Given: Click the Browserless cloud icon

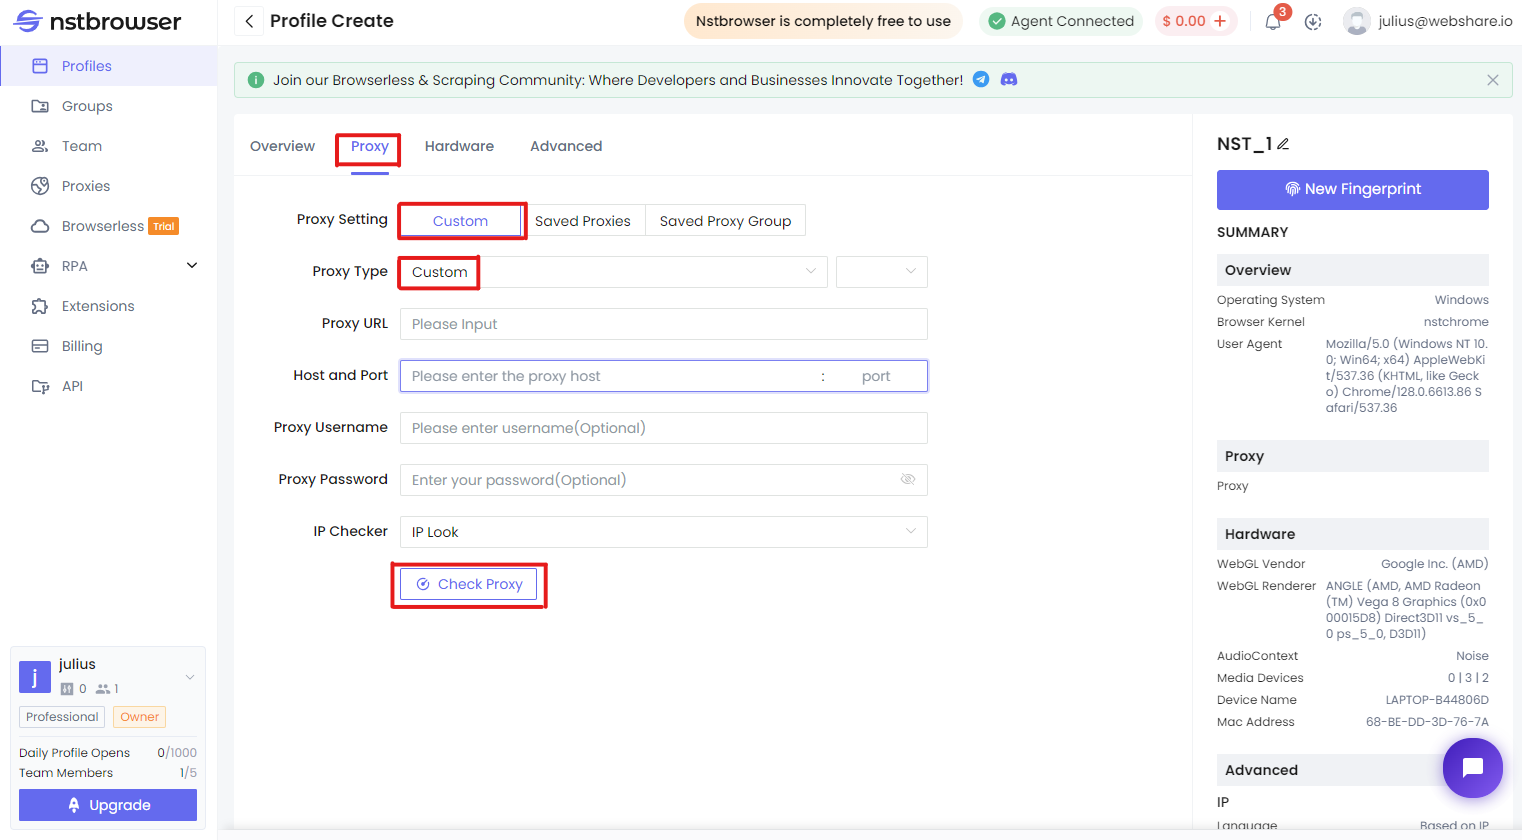Looking at the screenshot, I should point(40,226).
